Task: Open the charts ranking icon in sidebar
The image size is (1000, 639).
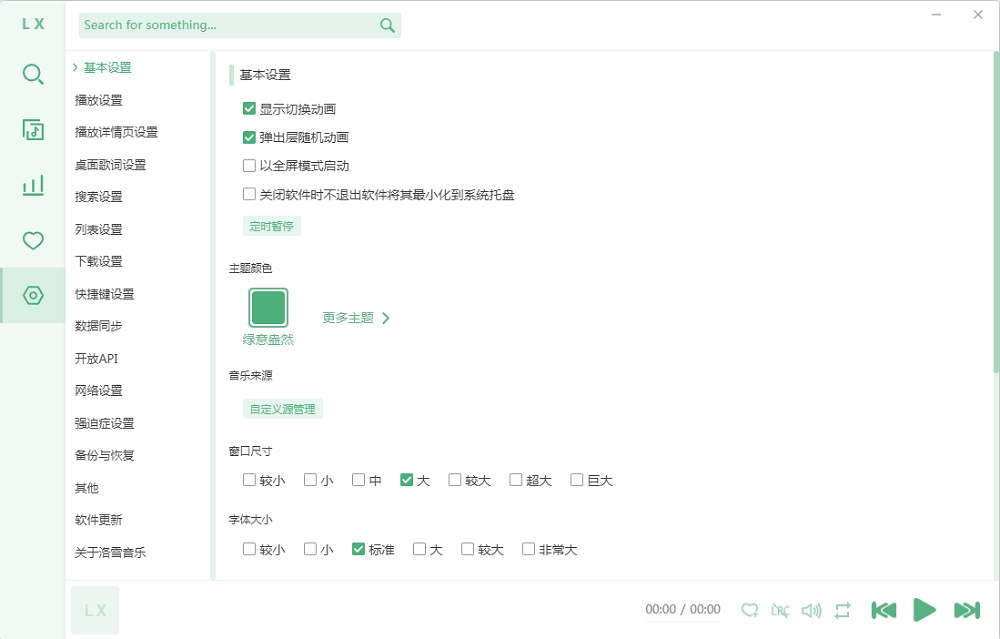Action: [x=32, y=185]
